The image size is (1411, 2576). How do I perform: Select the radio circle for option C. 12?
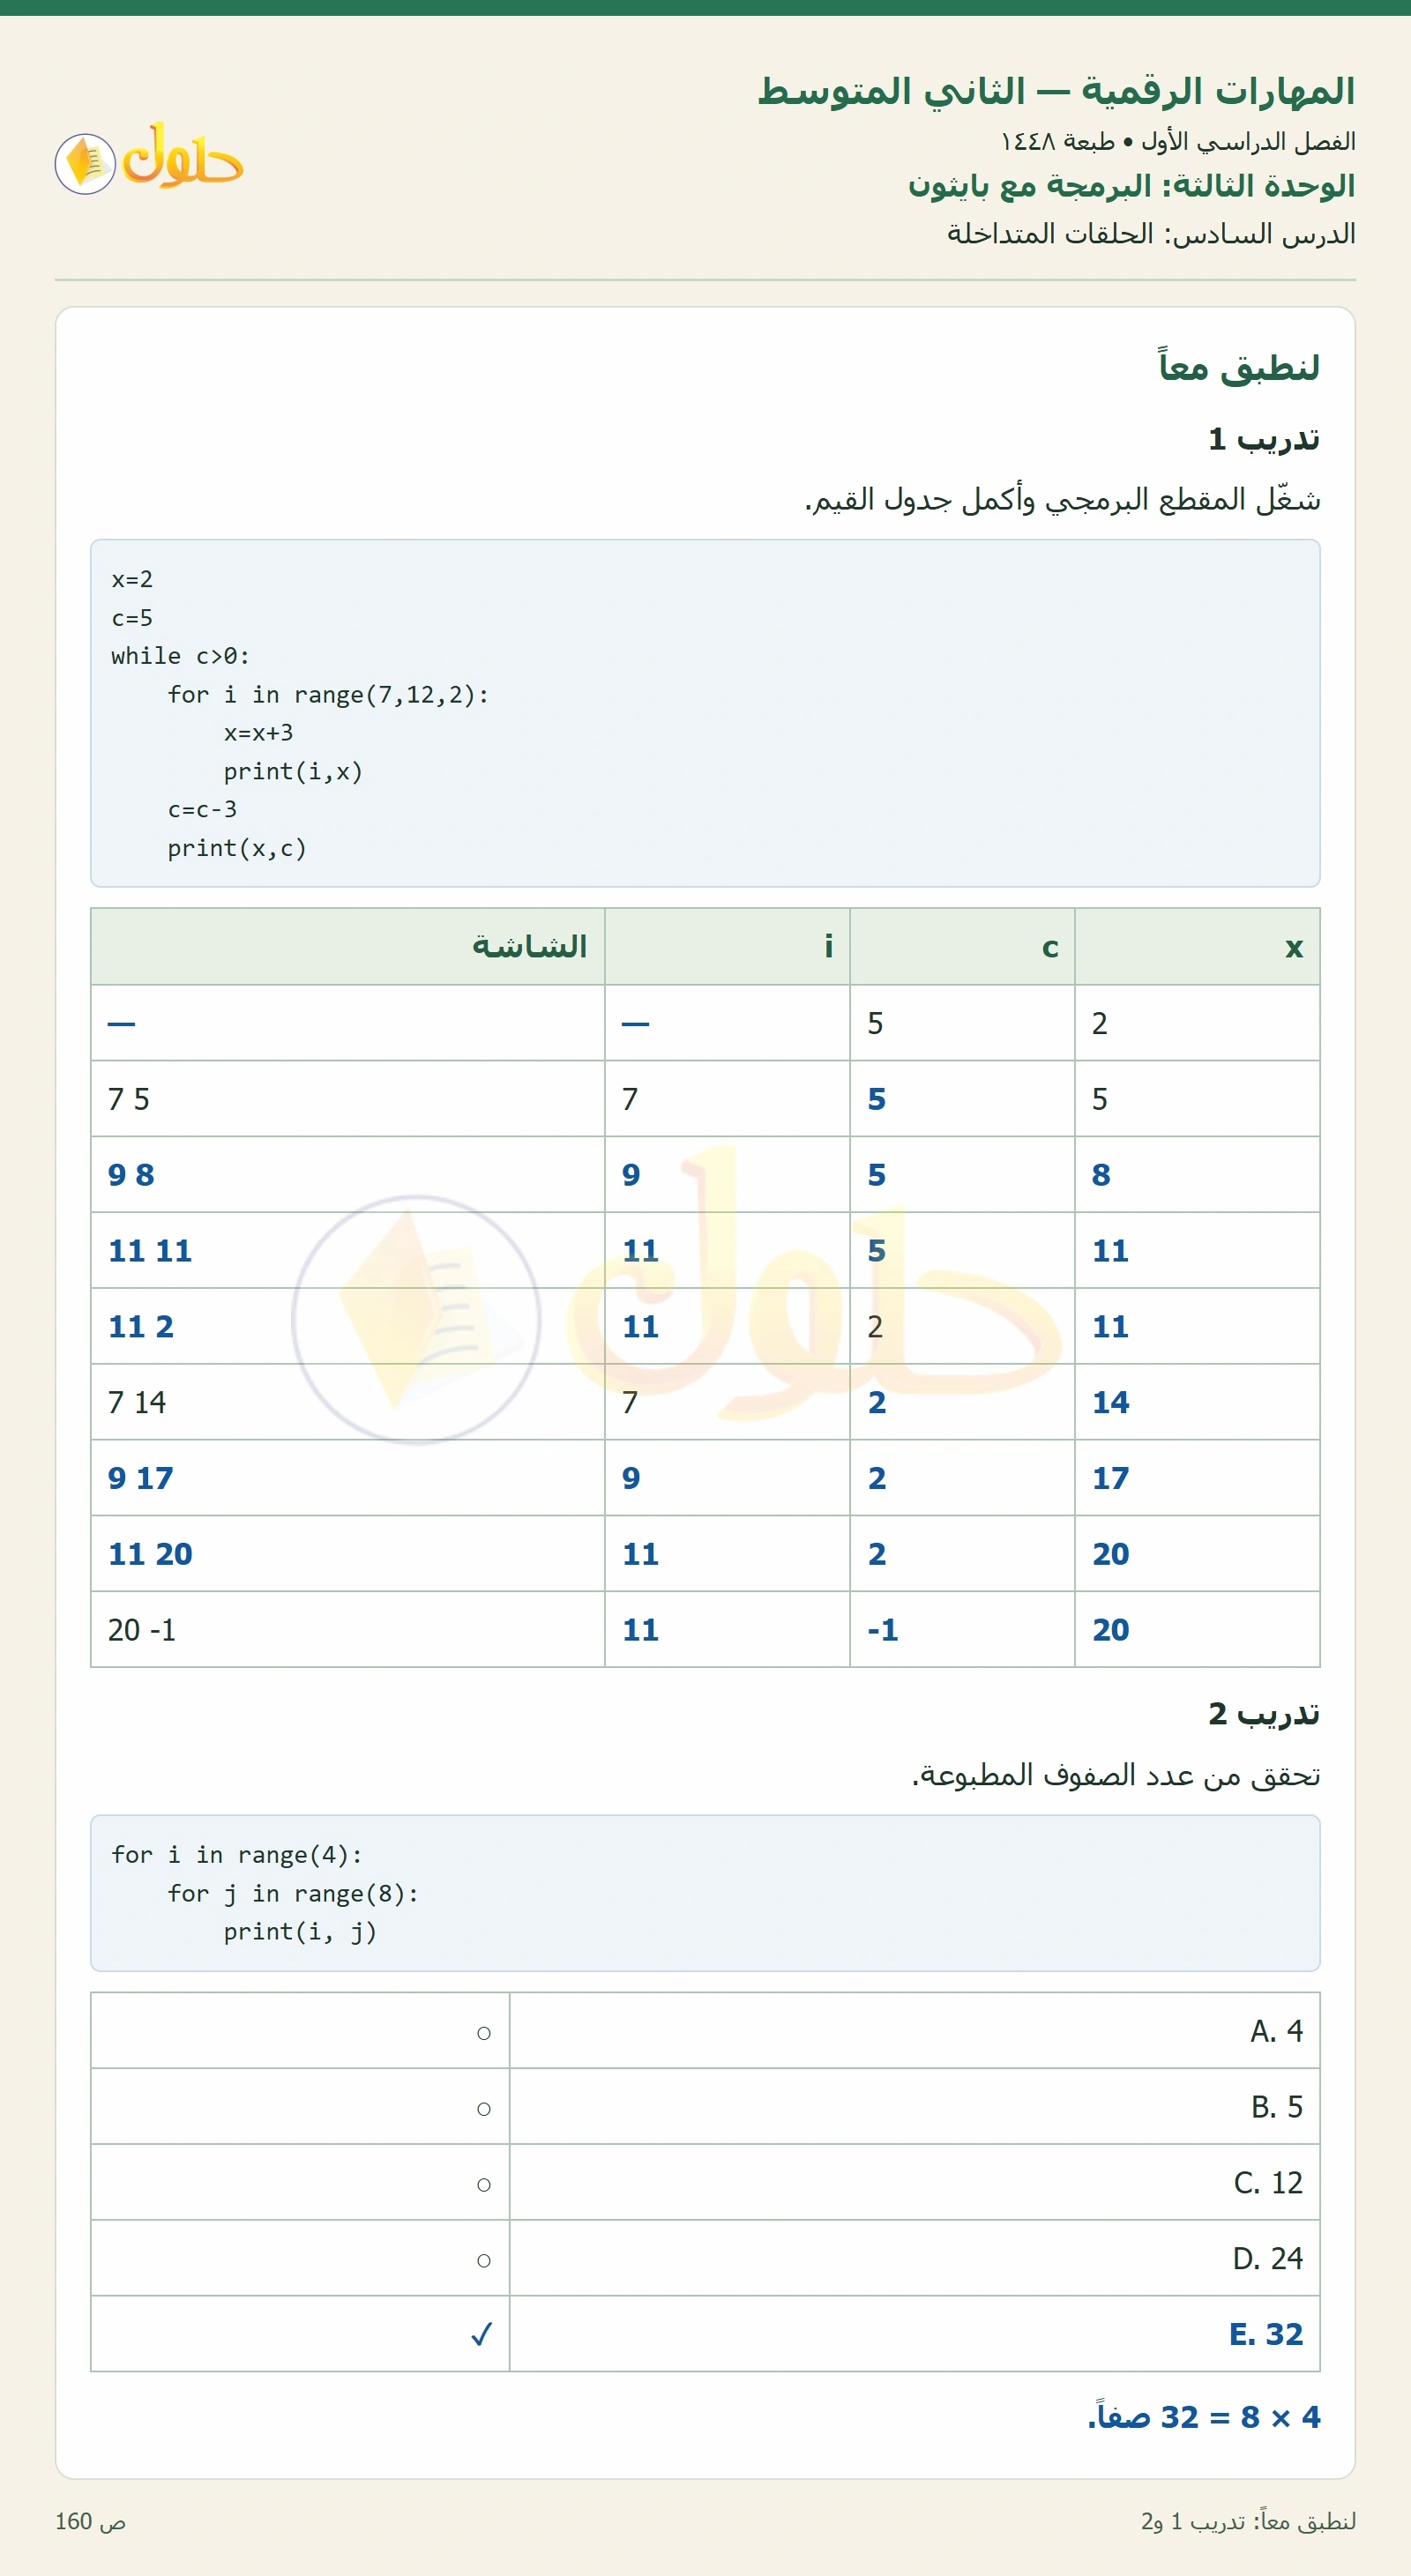click(484, 2184)
